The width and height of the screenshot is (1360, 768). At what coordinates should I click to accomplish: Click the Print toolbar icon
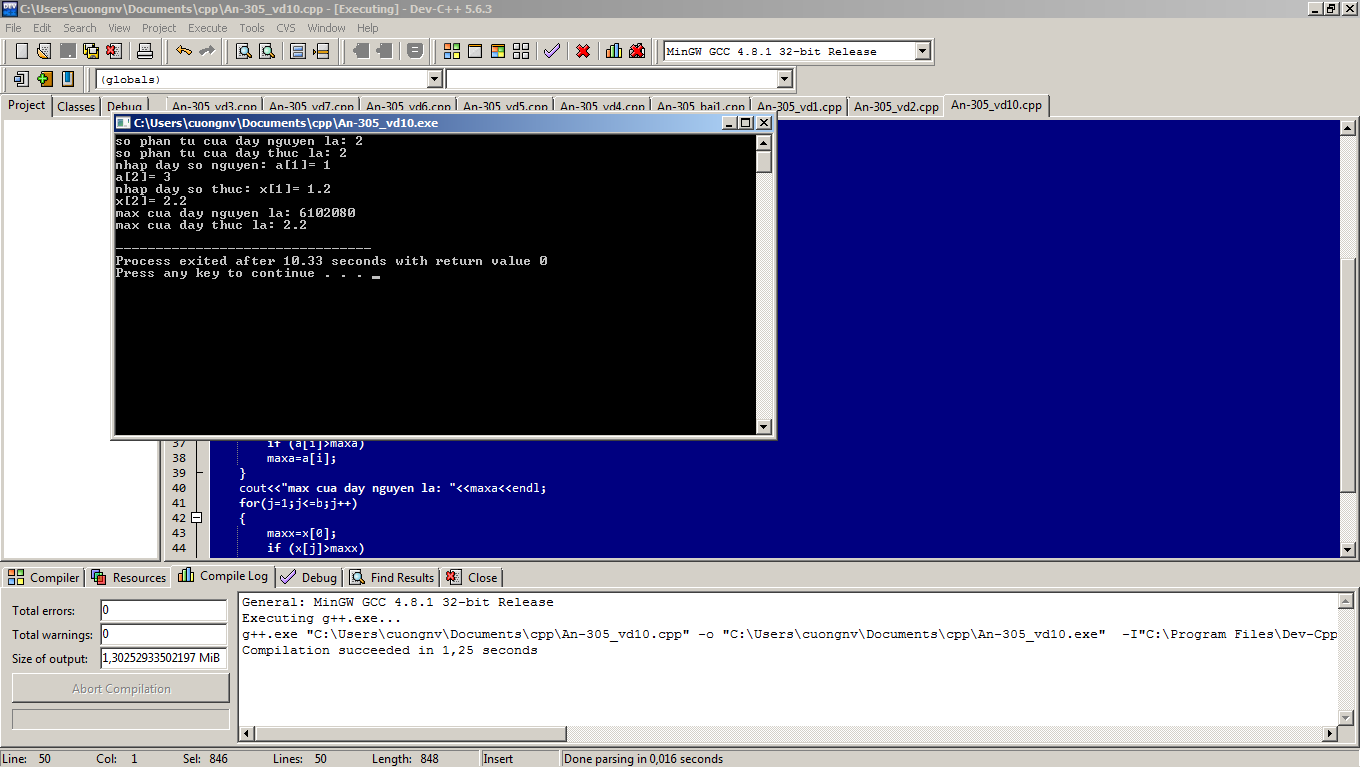click(x=145, y=51)
